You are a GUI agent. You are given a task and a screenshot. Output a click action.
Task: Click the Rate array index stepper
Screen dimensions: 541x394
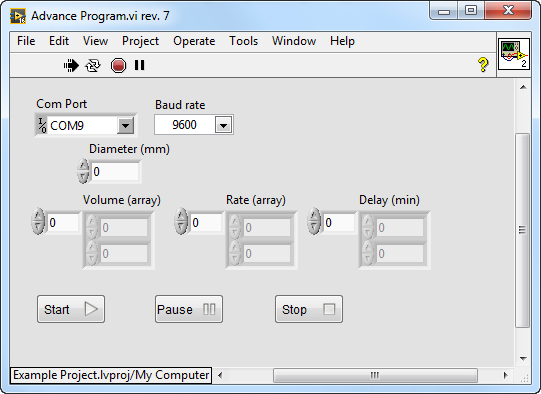(181, 221)
